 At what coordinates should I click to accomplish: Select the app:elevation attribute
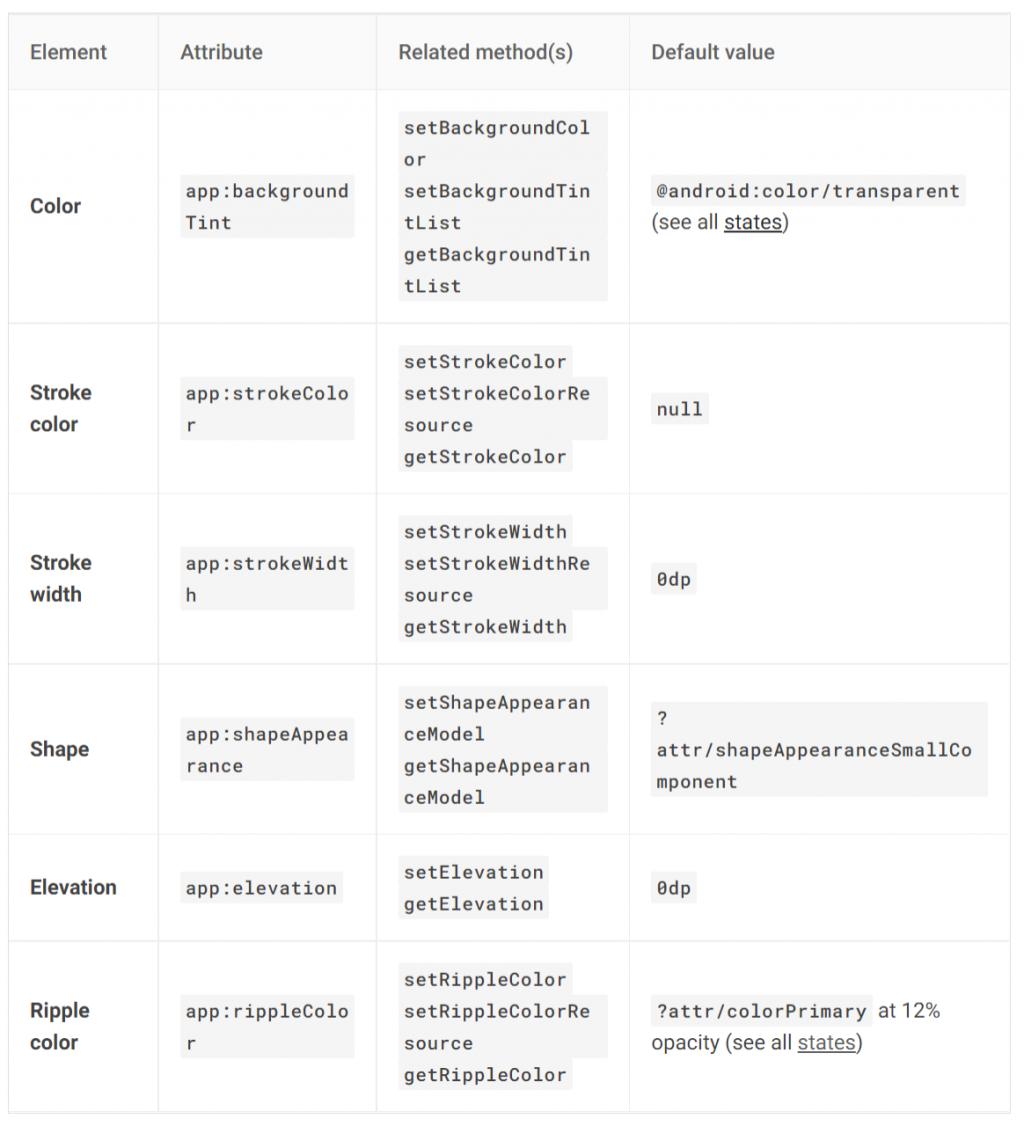(261, 888)
